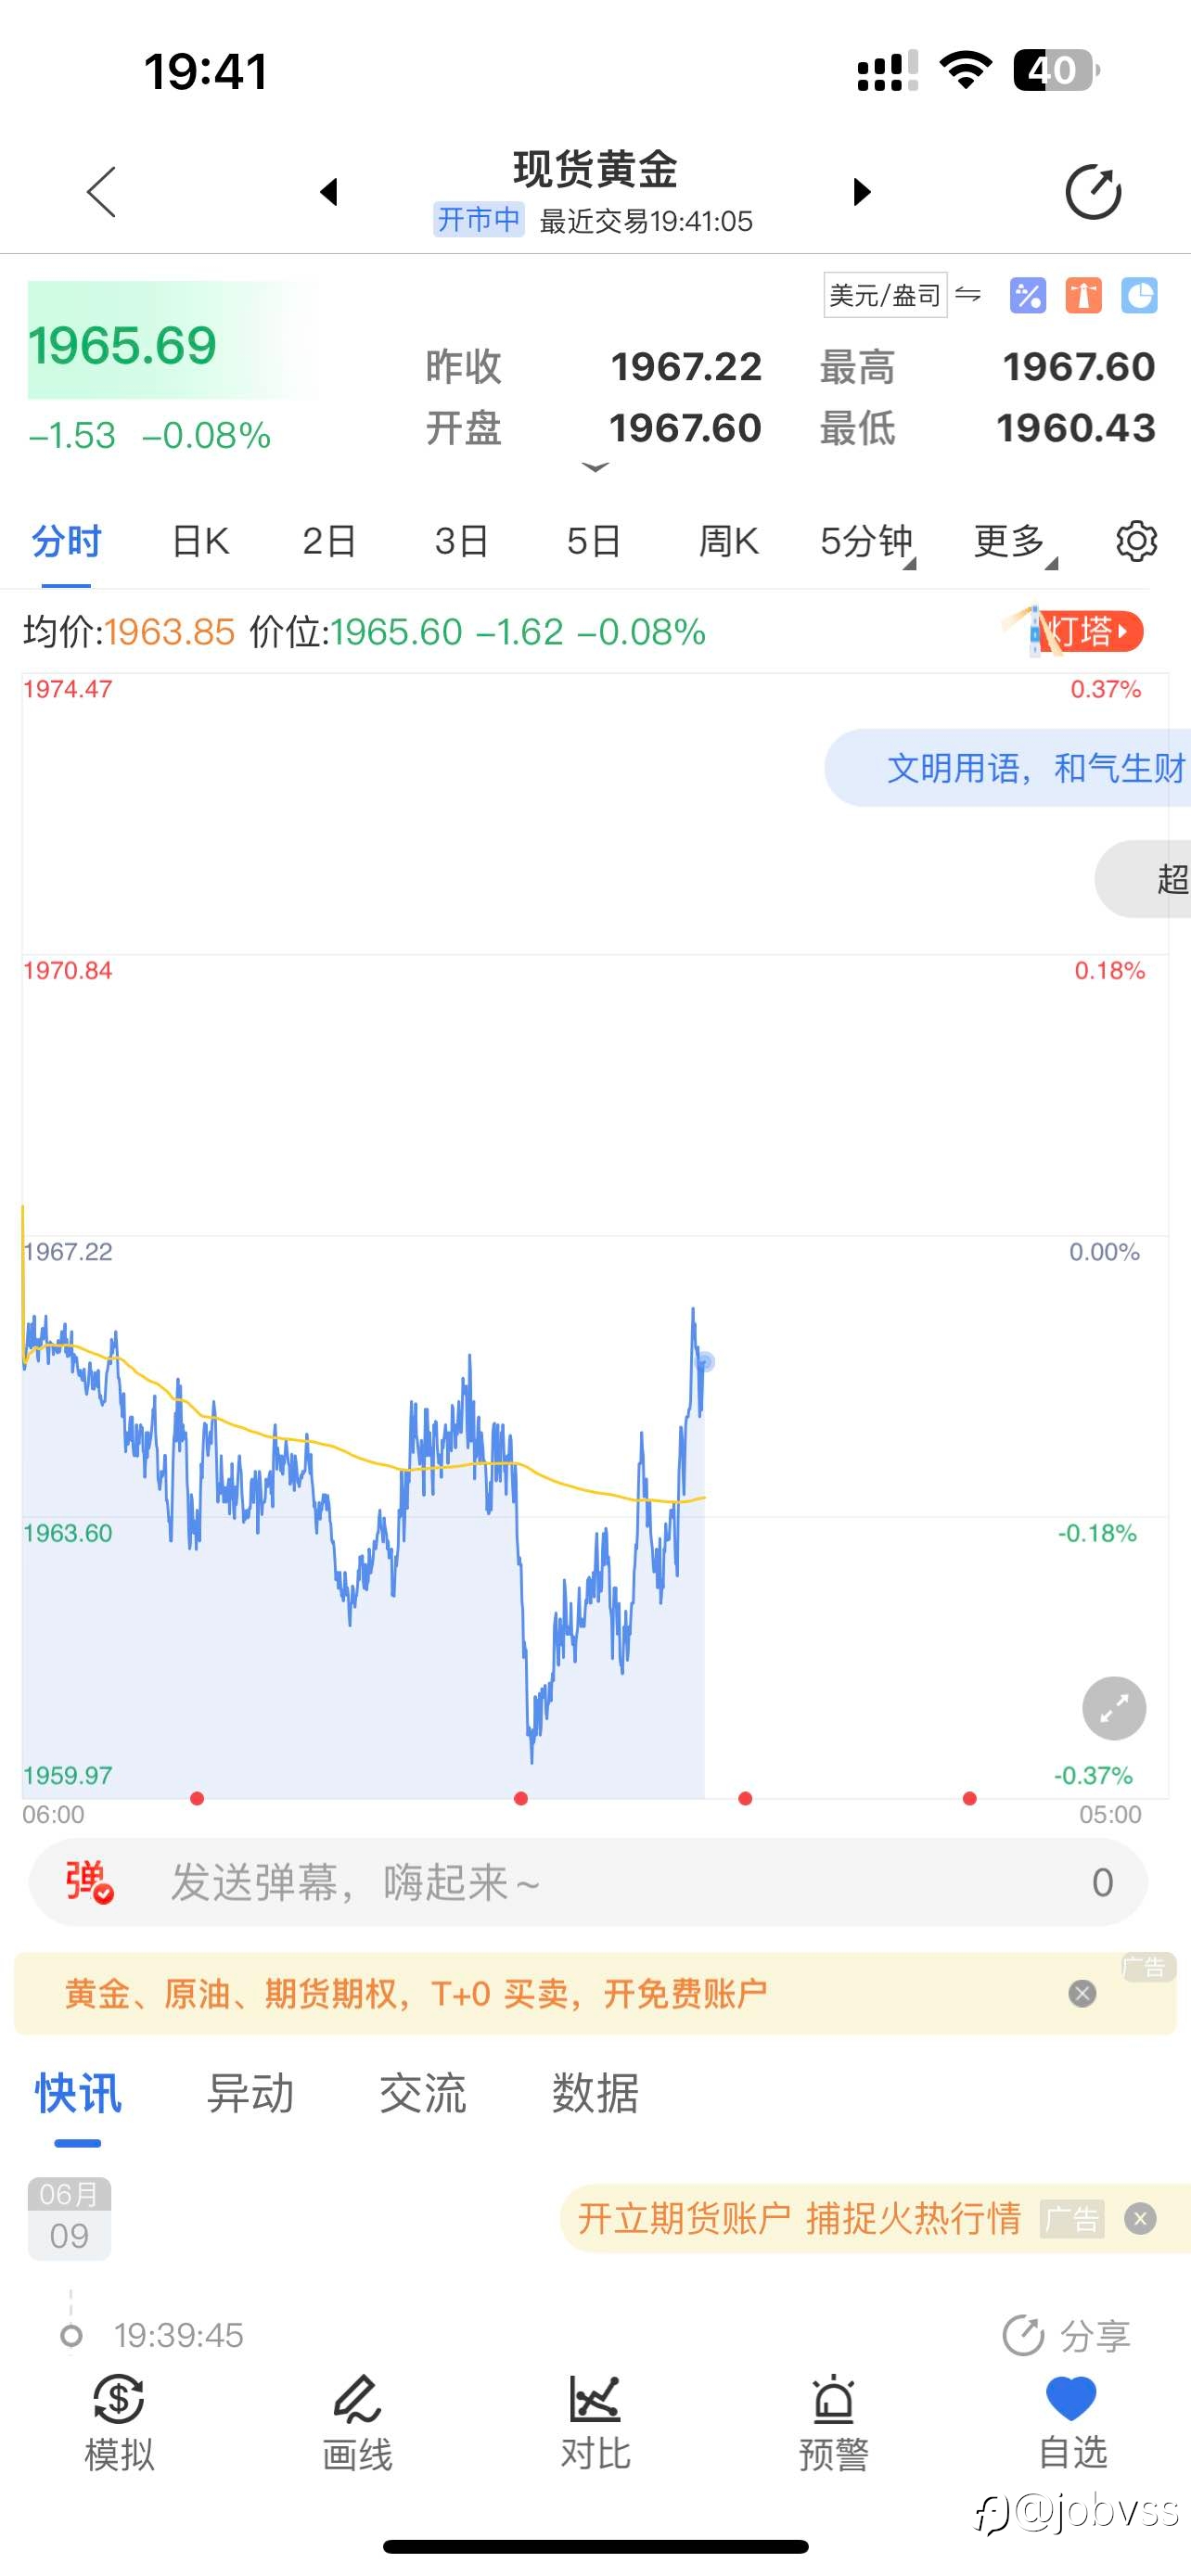Screen dimensions: 1191x2576
Task: Open 更多 timeframe dropdown
Action: tap(1014, 541)
